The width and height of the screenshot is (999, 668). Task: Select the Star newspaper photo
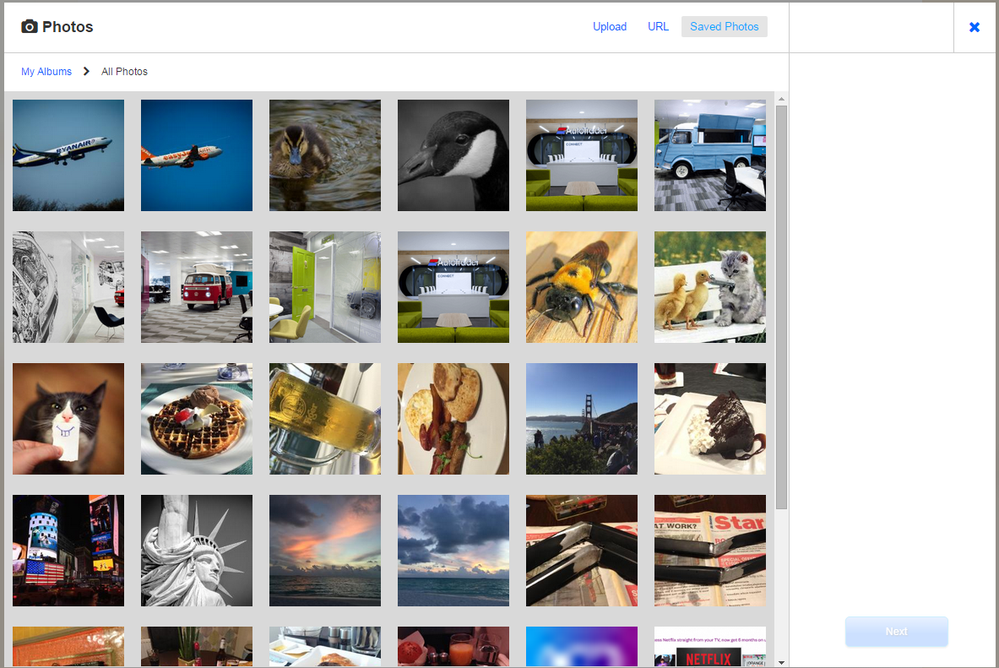pyautogui.click(x=710, y=551)
